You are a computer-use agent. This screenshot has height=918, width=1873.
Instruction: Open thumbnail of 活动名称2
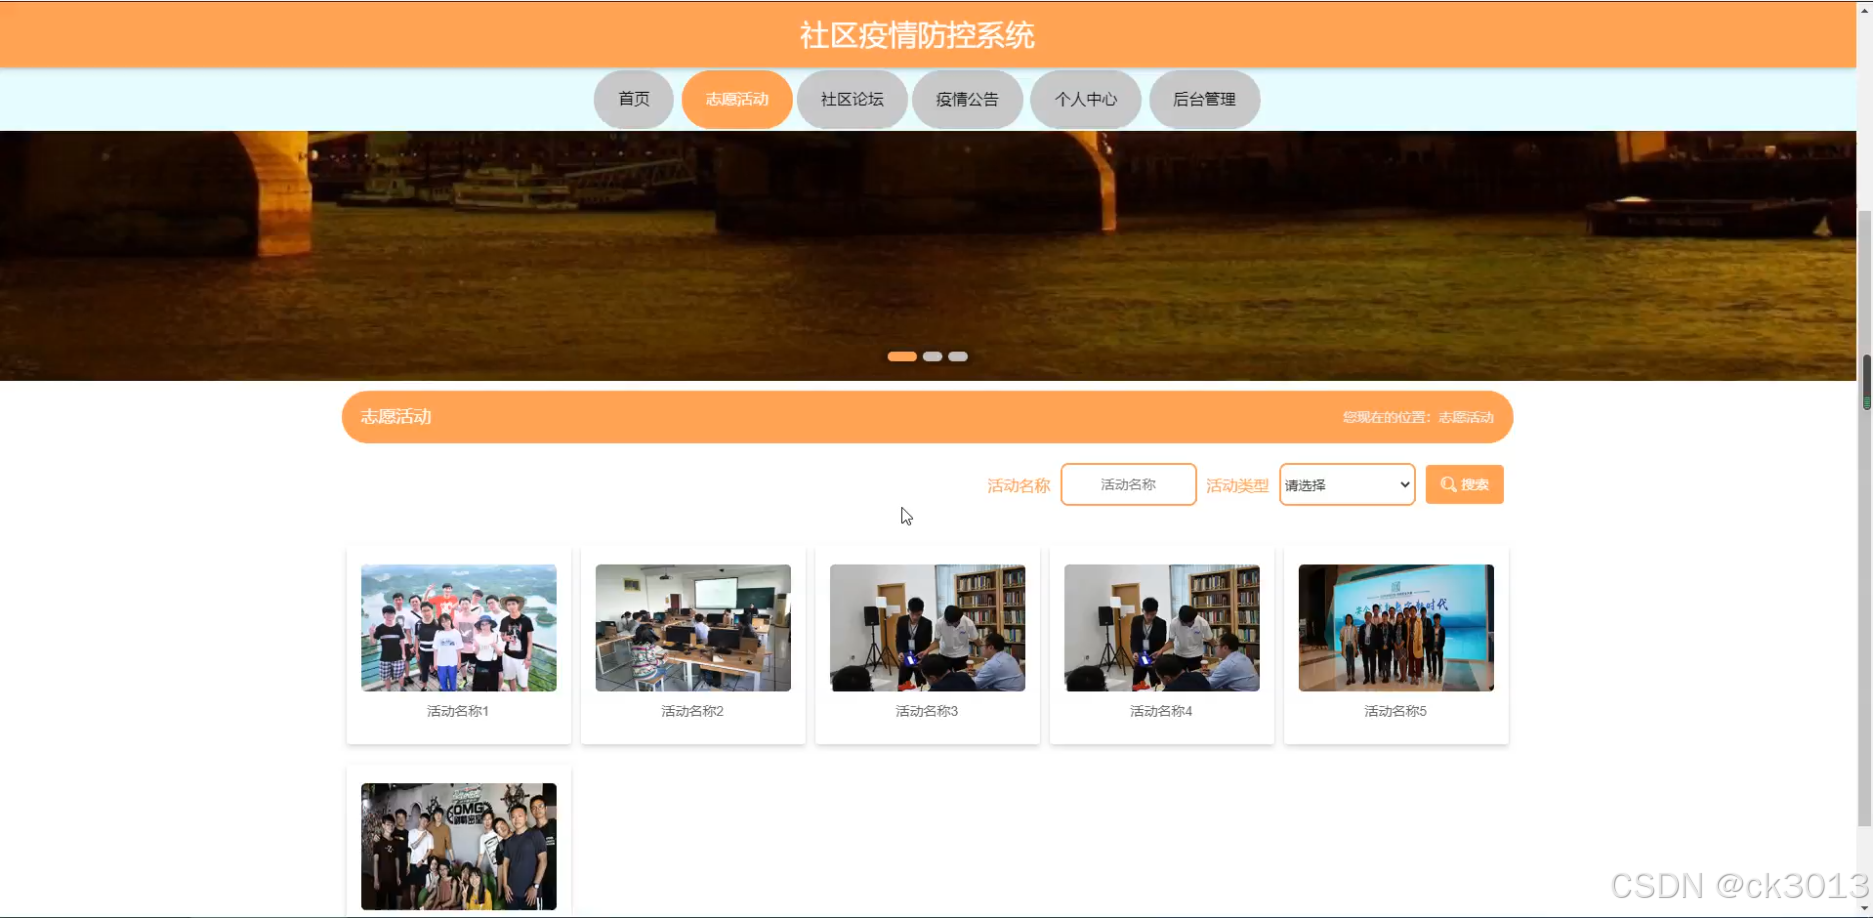[x=693, y=627]
